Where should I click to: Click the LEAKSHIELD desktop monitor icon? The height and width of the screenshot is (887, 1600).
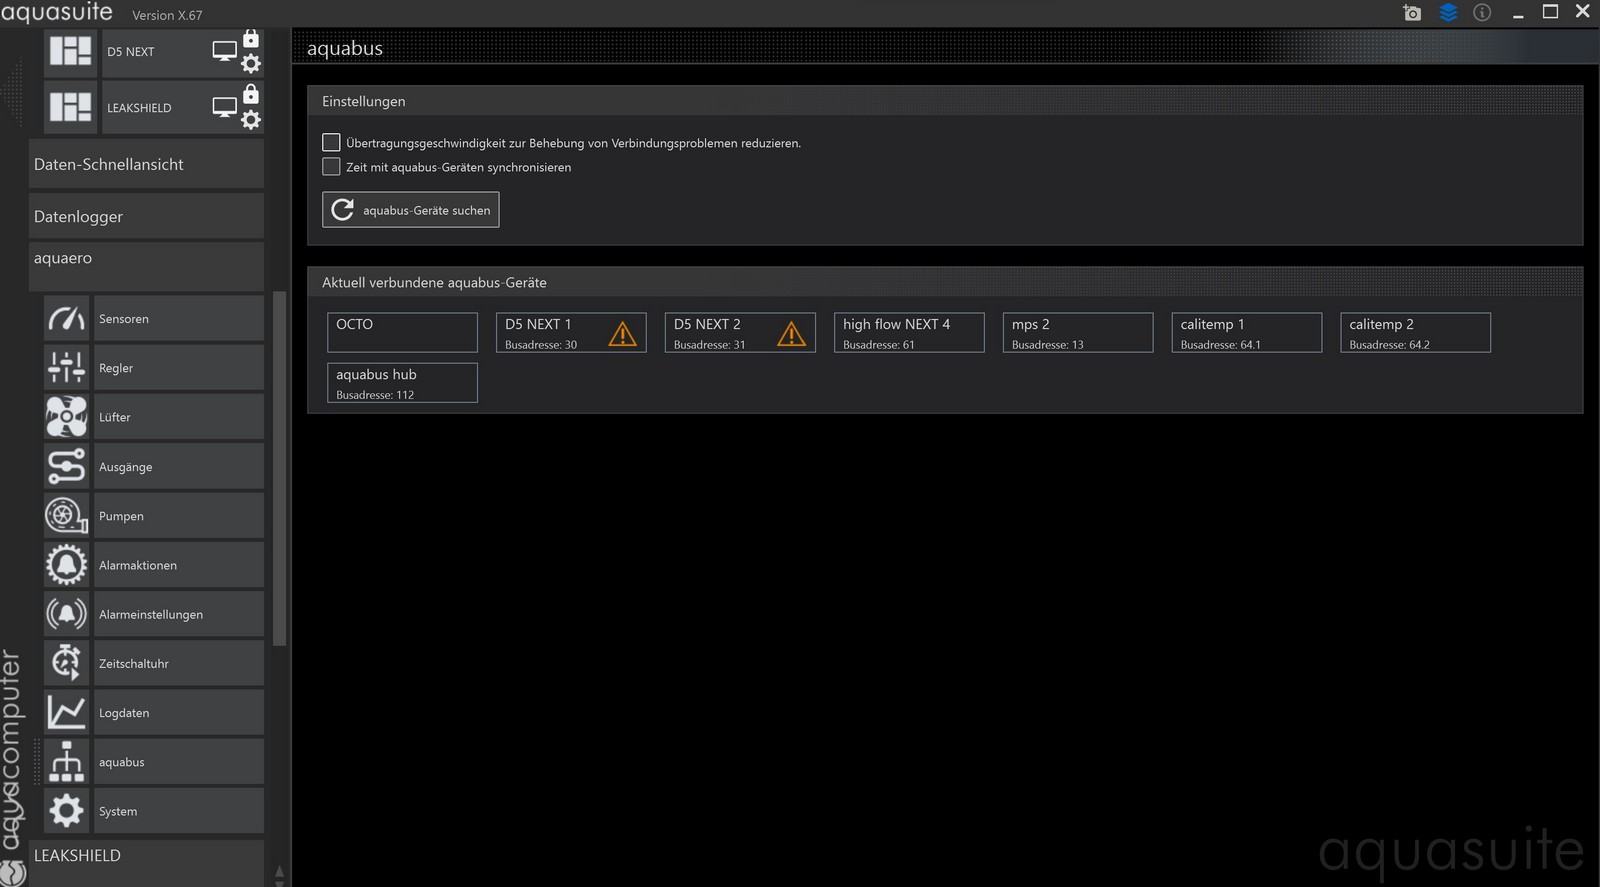point(225,107)
